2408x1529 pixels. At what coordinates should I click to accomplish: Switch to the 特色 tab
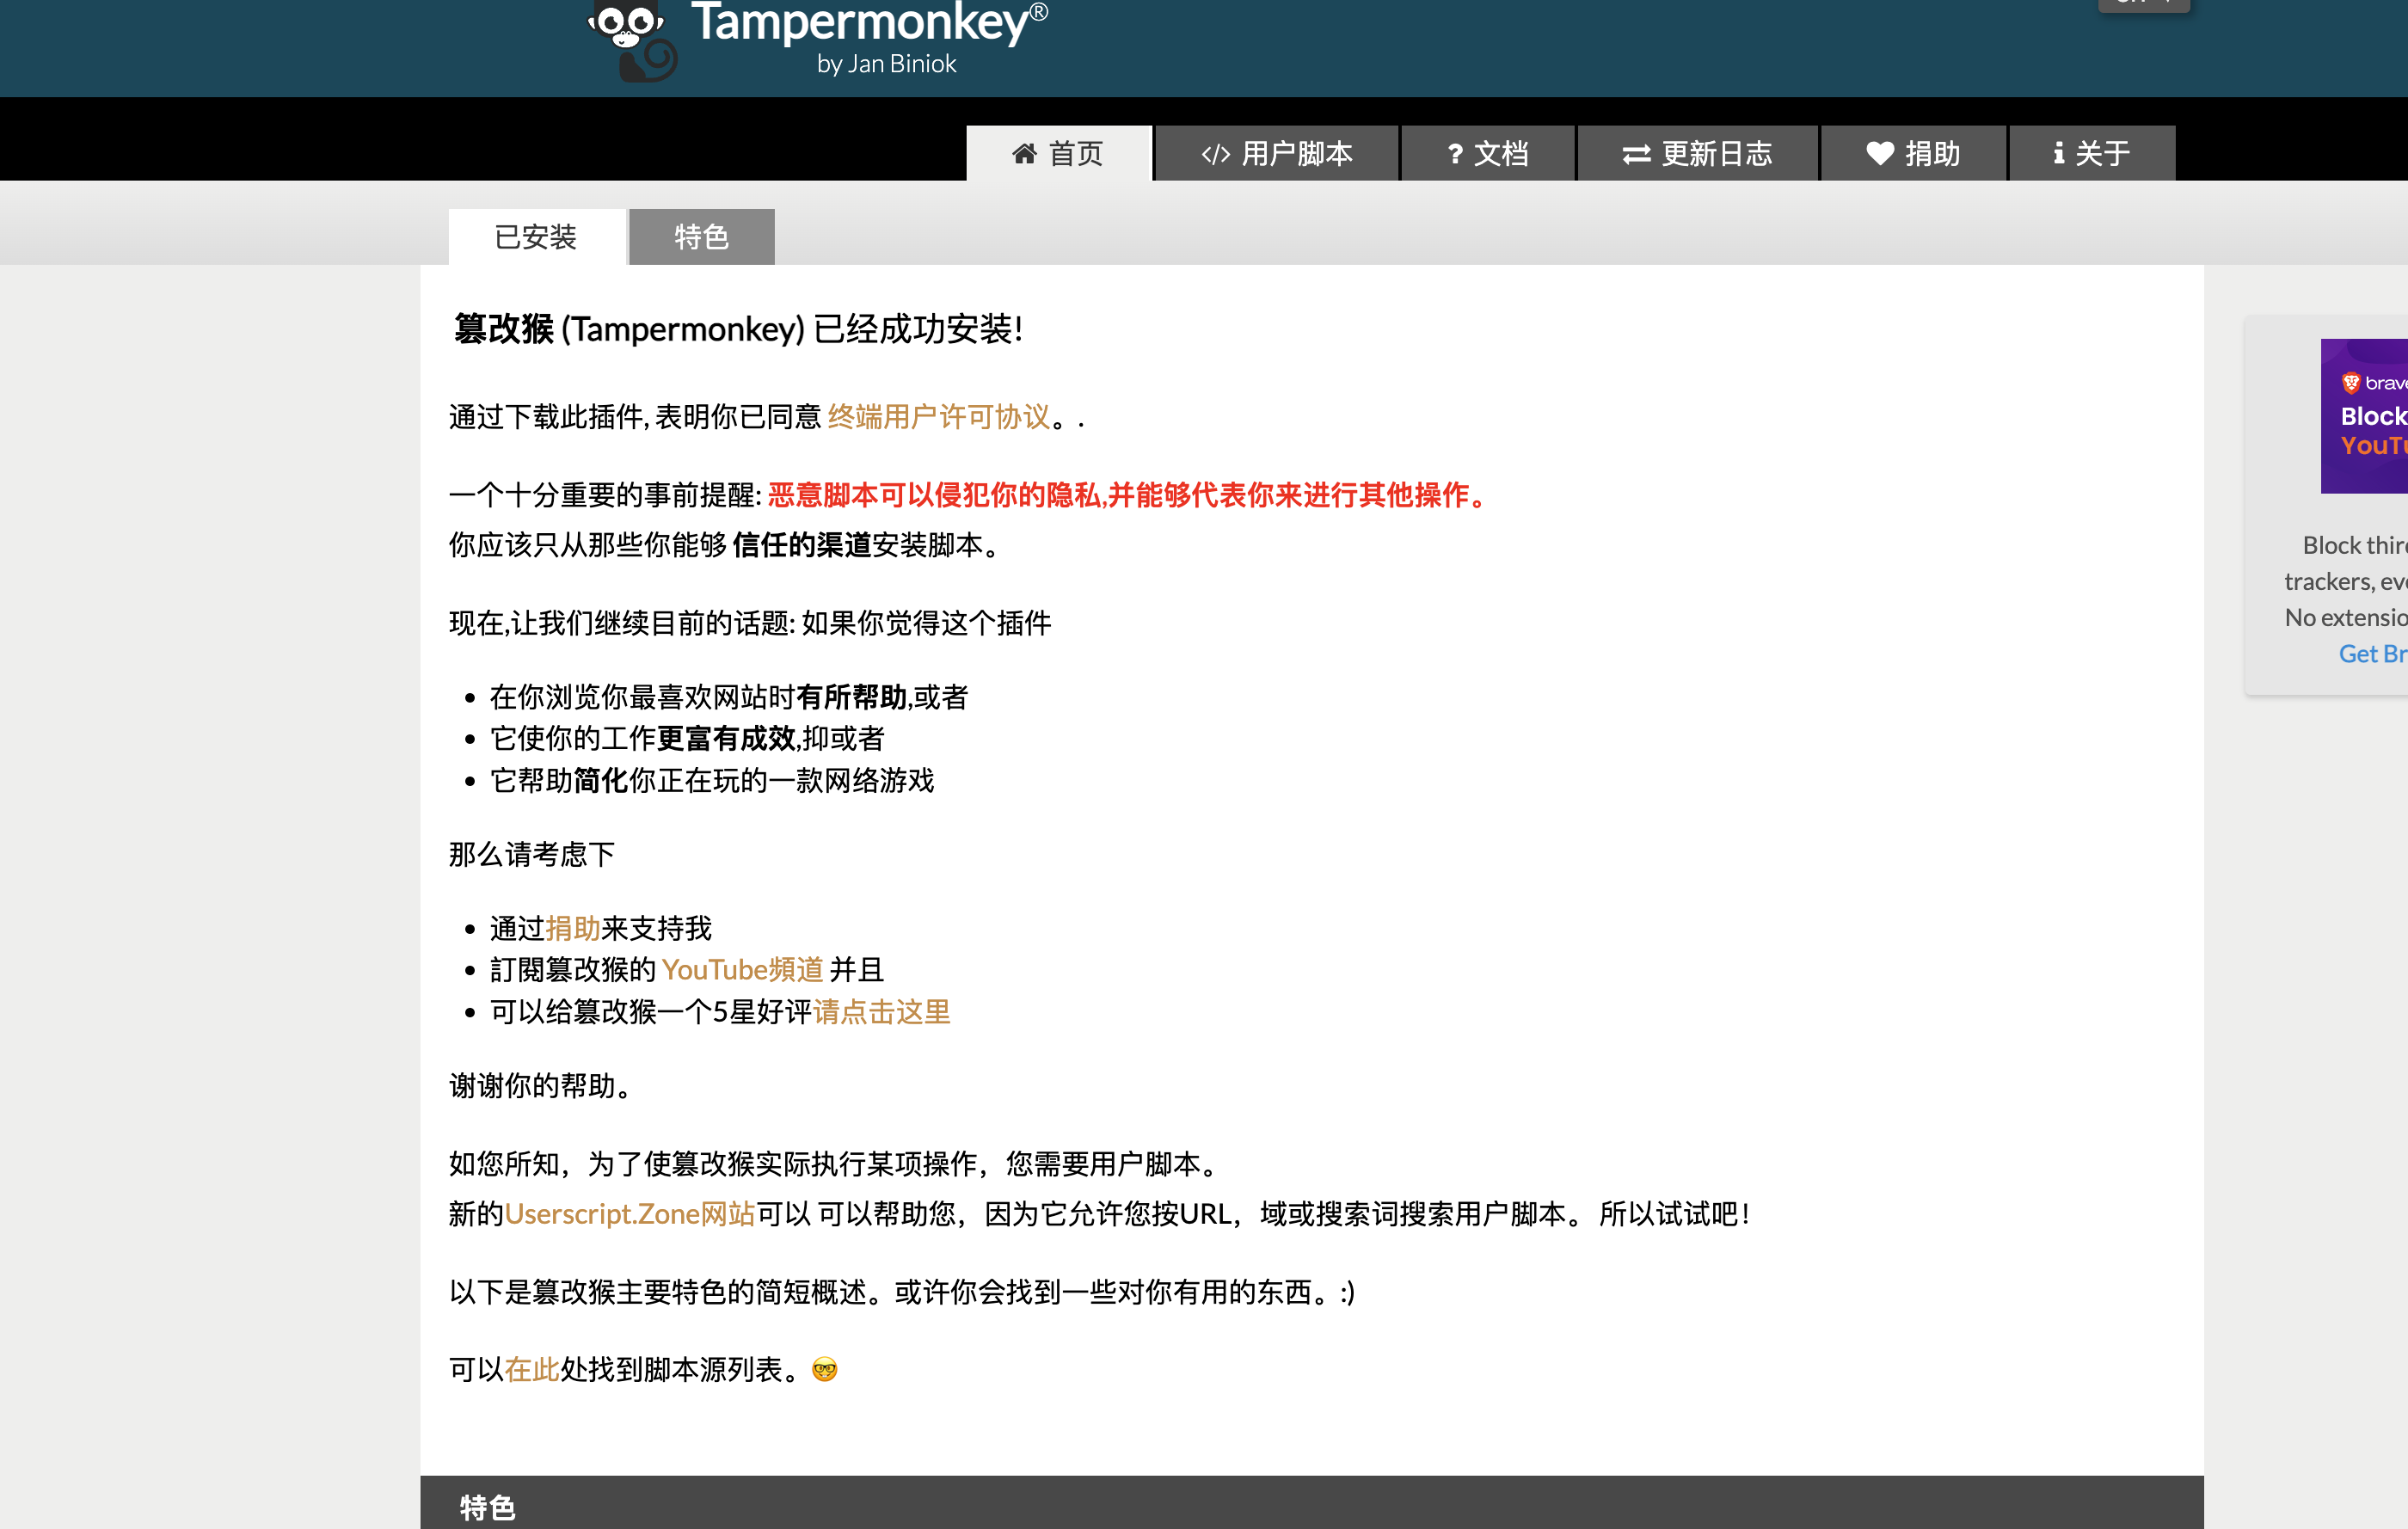[701, 236]
